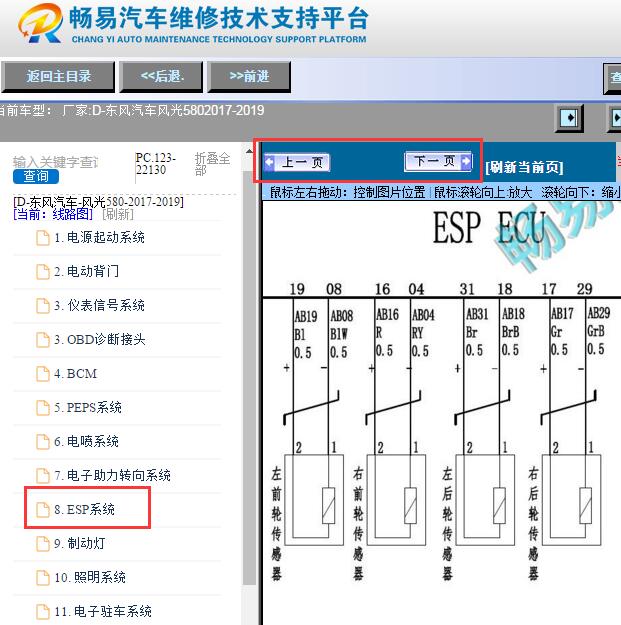621x625 pixels.
Task: Open 3. 仪表信号系统 tree item
Action: click(99, 305)
